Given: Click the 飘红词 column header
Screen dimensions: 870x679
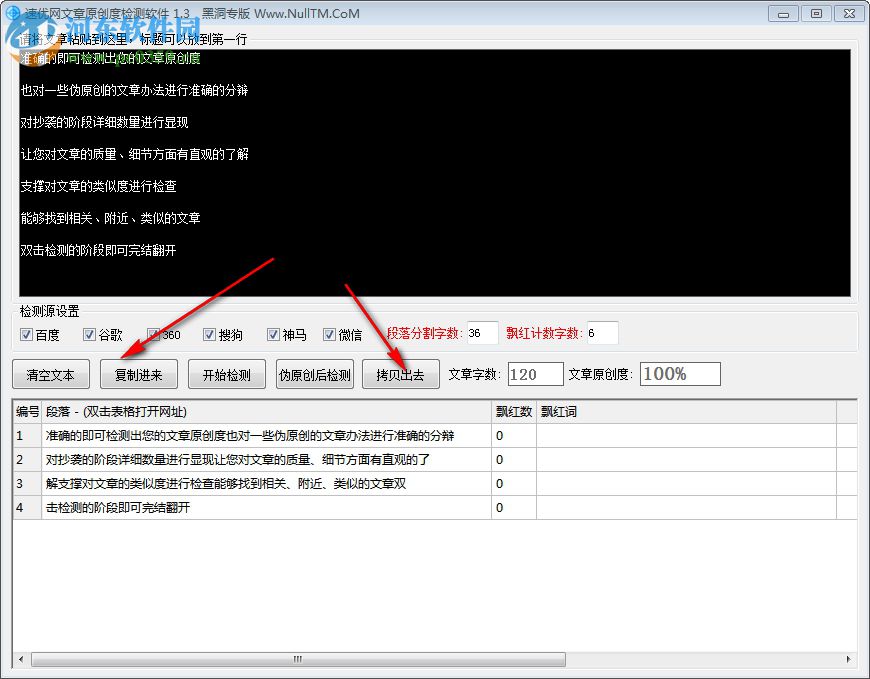Looking at the screenshot, I should pos(686,412).
